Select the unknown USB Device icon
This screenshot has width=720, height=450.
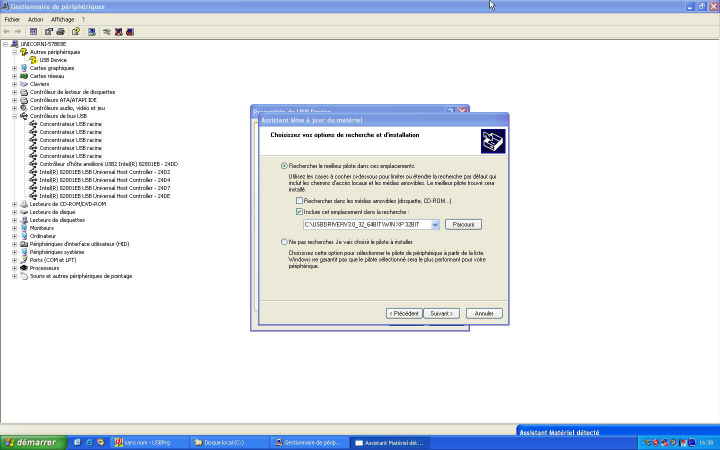tap(34, 60)
